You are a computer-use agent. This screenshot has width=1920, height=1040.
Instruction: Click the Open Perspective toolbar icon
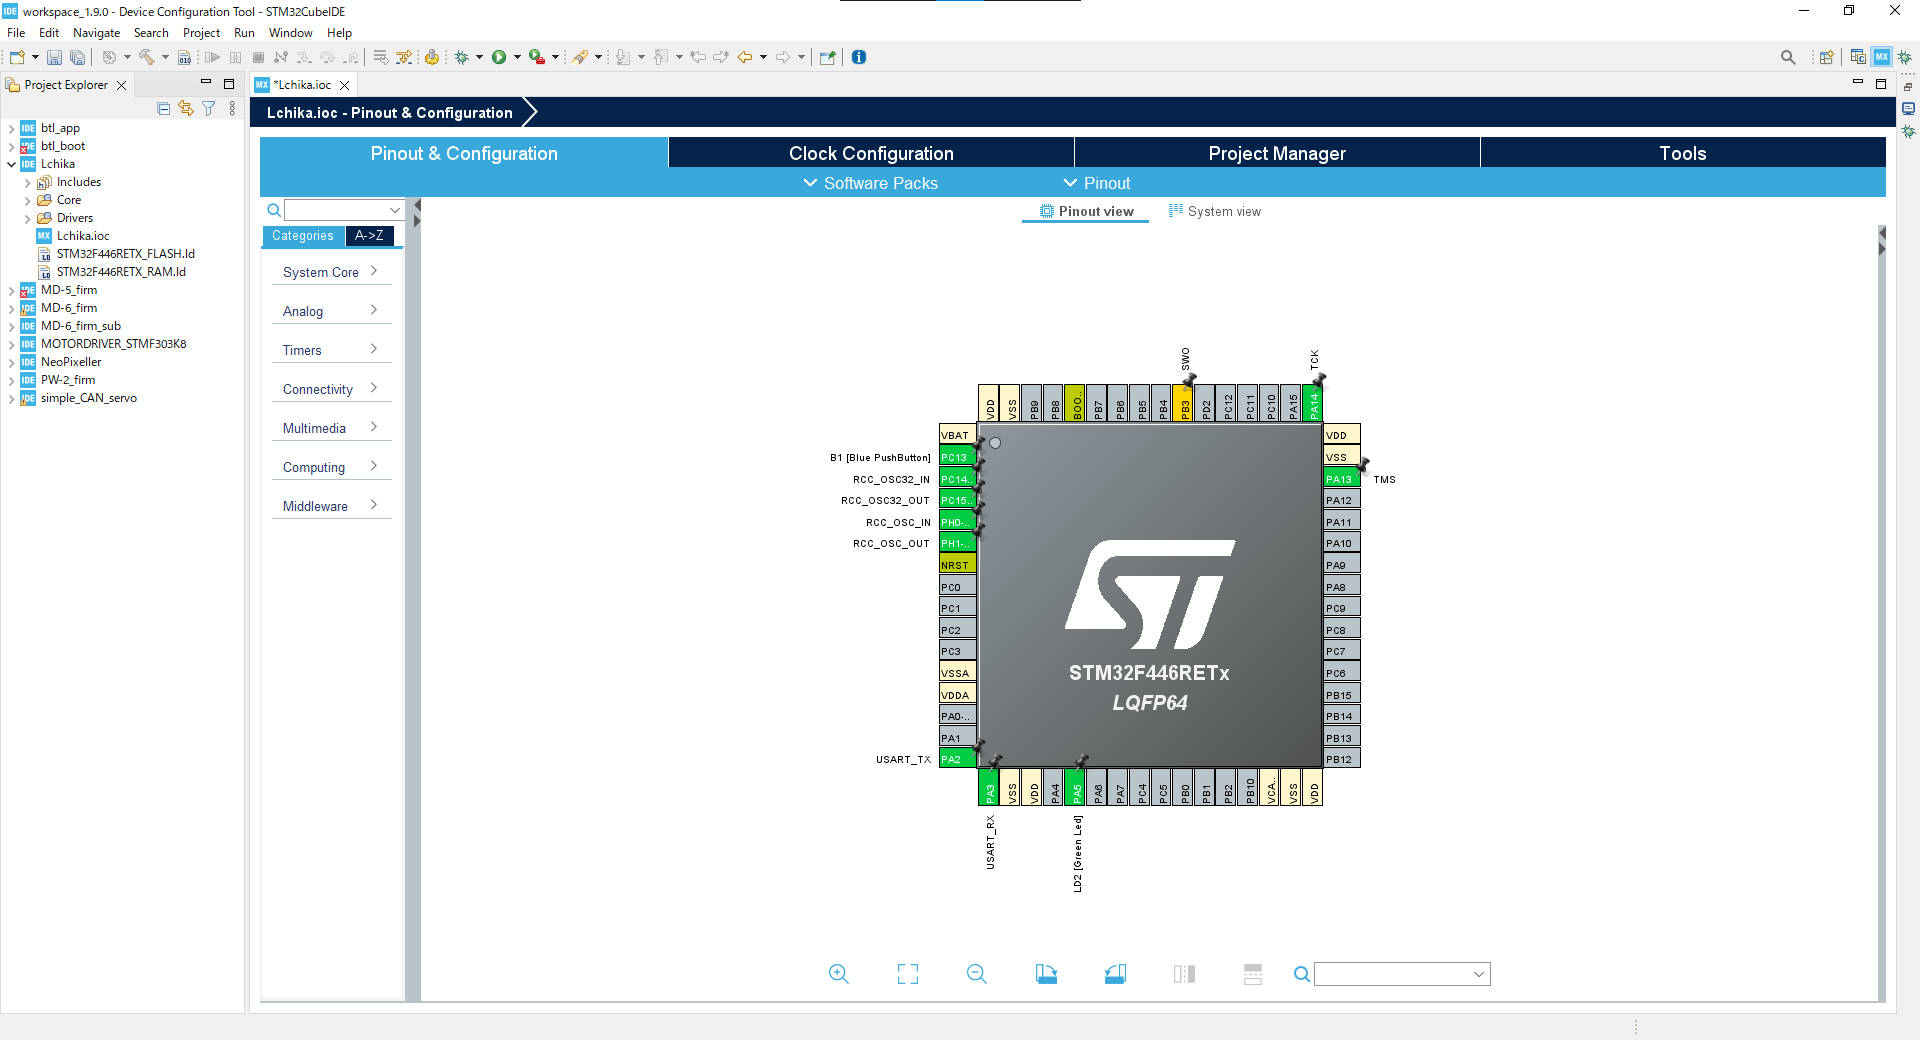click(x=1826, y=57)
